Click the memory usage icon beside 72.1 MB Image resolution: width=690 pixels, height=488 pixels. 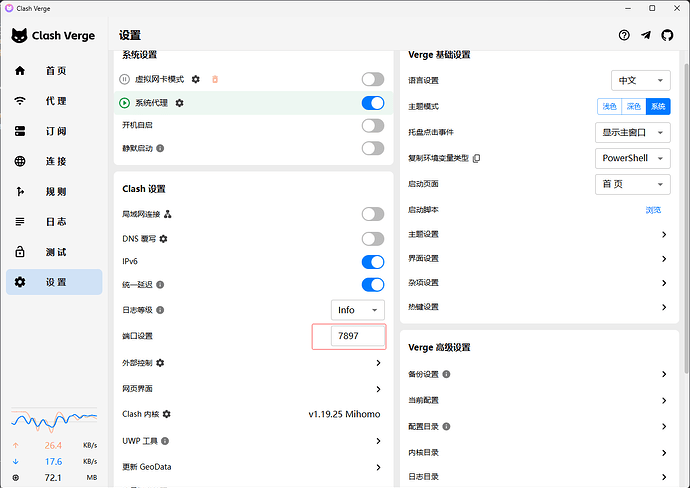pyautogui.click(x=16, y=477)
